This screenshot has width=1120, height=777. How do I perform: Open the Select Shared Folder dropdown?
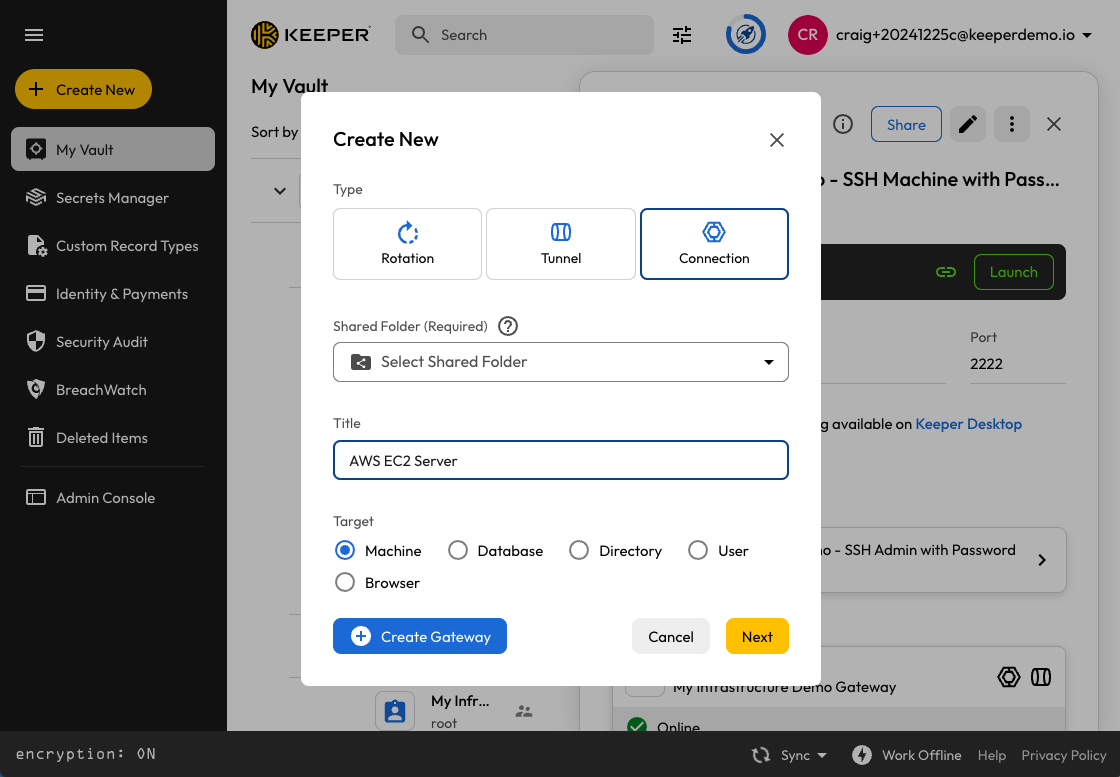[560, 362]
